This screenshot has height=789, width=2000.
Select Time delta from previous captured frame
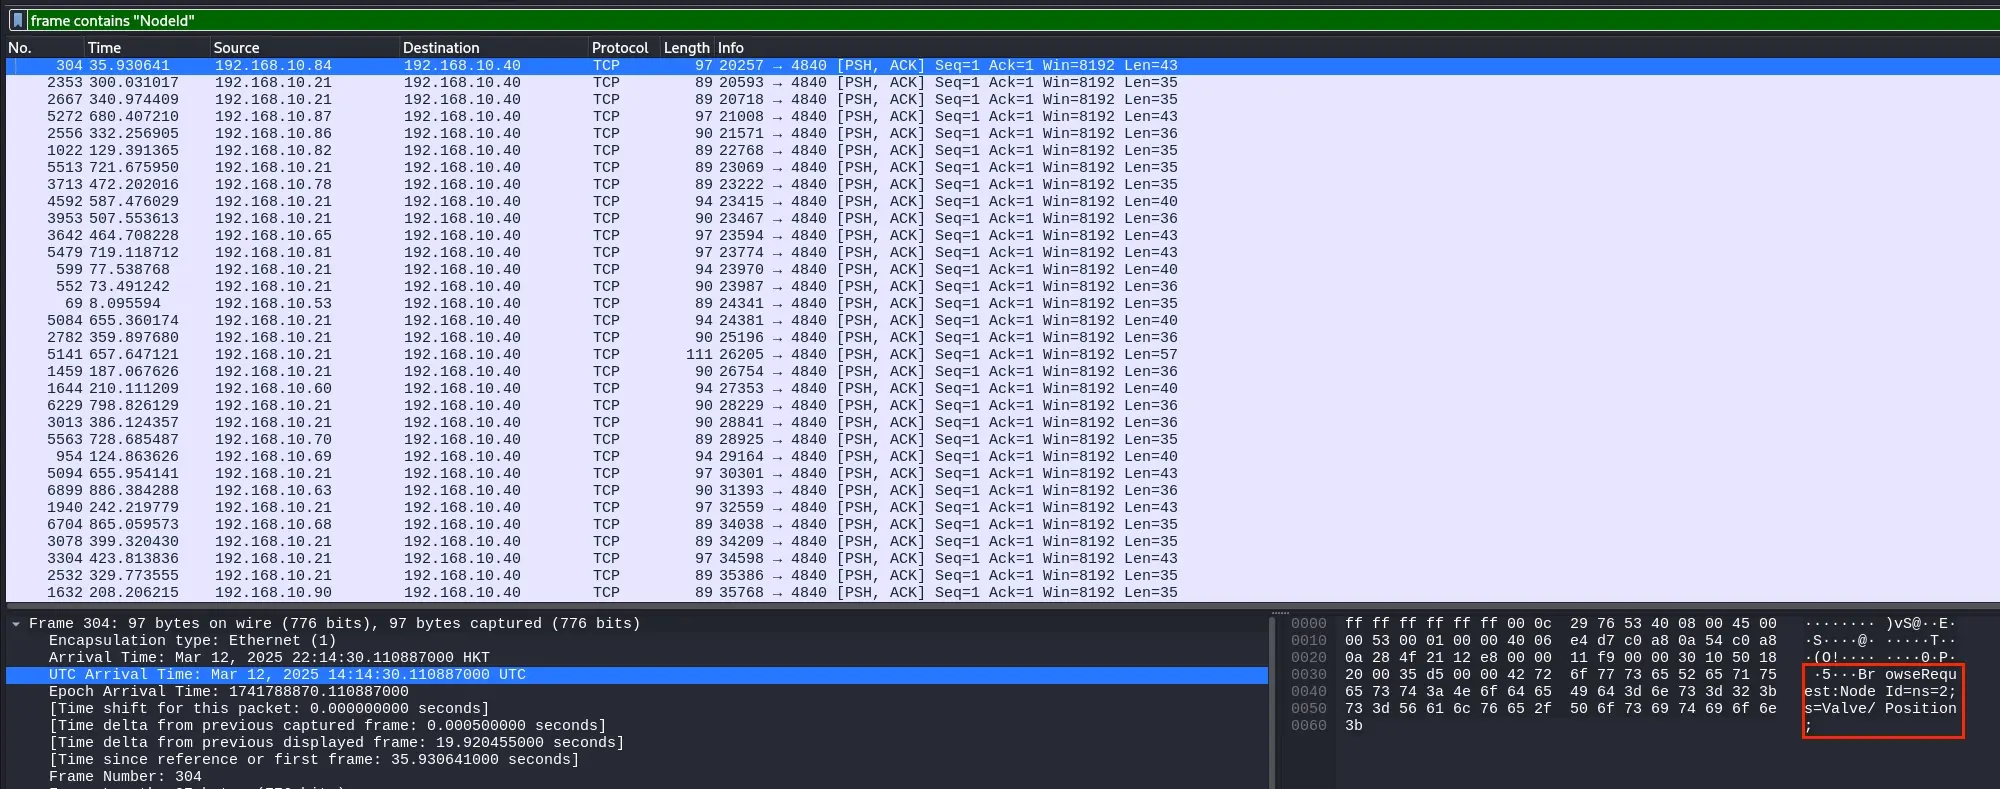click(637, 725)
